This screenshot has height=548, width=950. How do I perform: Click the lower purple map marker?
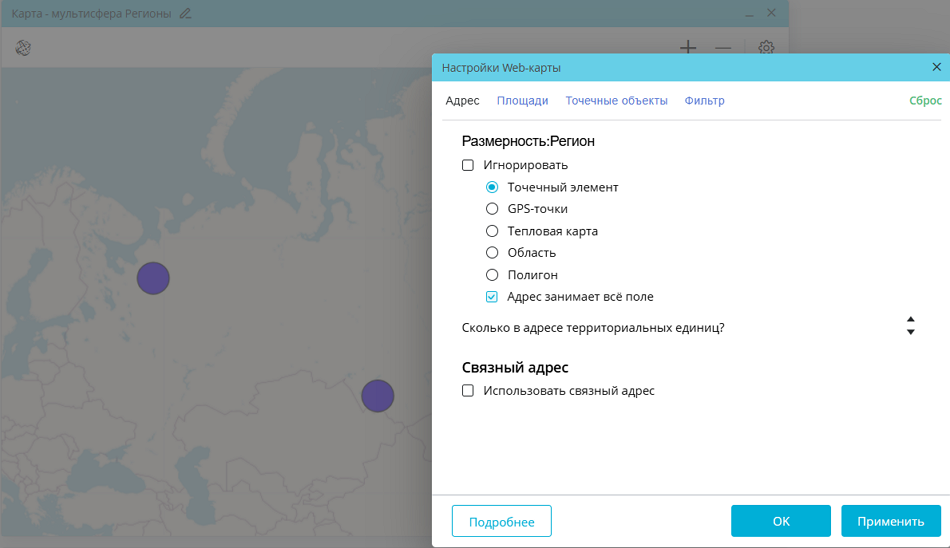(x=377, y=396)
